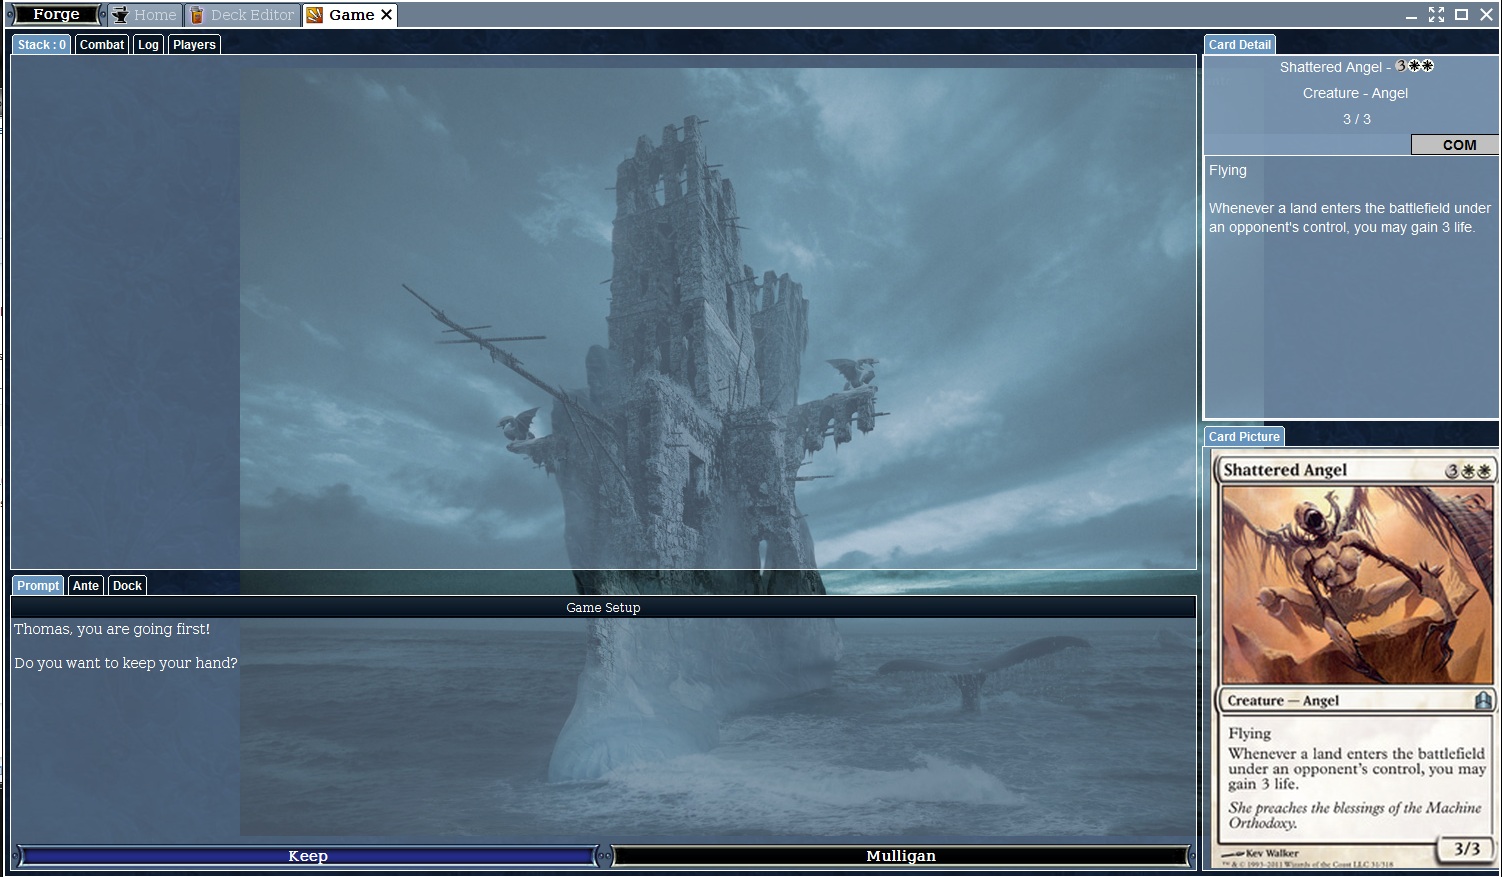Select the Game tab
The width and height of the screenshot is (1502, 877).
350,15
